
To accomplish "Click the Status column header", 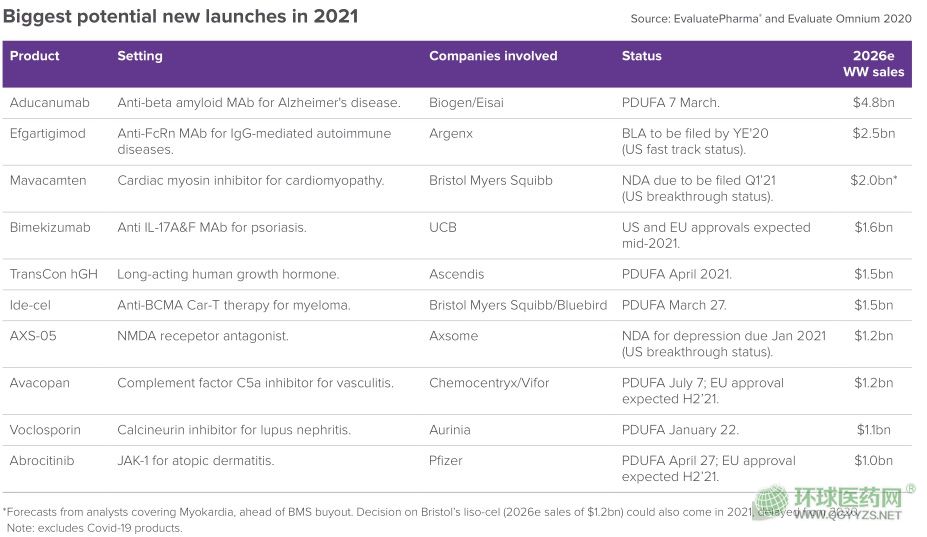I will [x=641, y=56].
